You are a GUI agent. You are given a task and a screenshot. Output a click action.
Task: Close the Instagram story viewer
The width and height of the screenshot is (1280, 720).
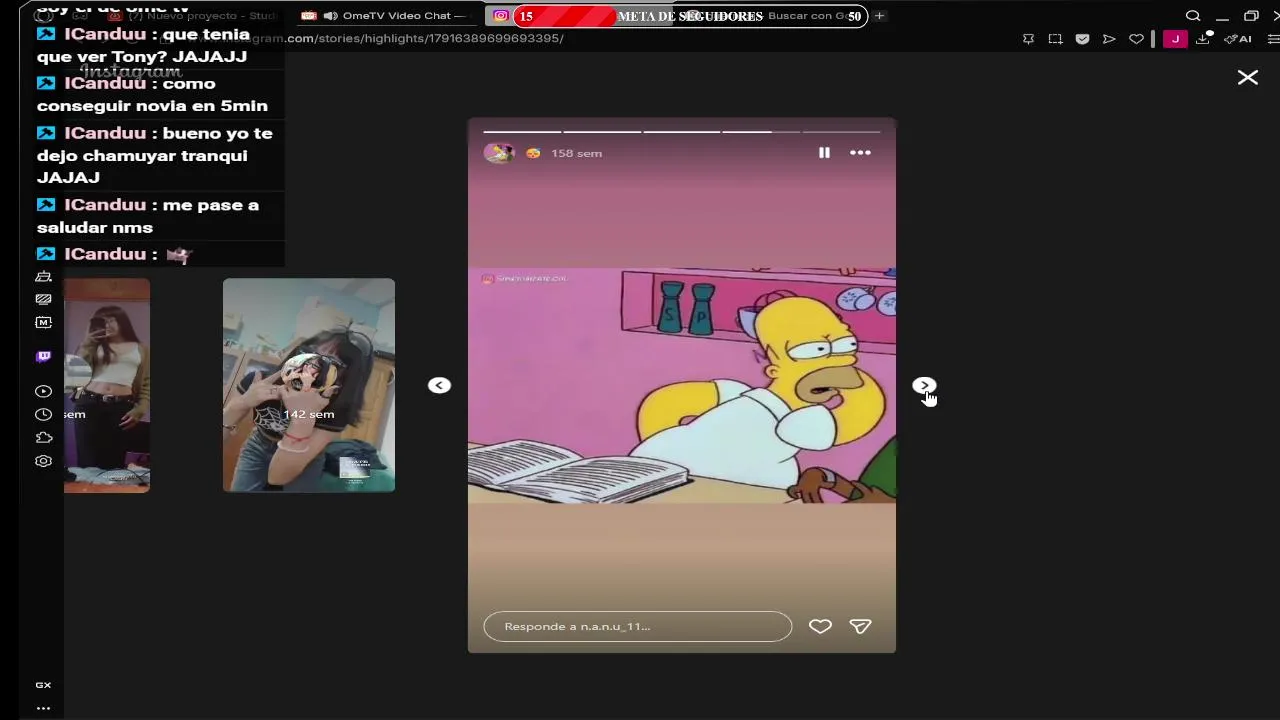pos(1247,77)
